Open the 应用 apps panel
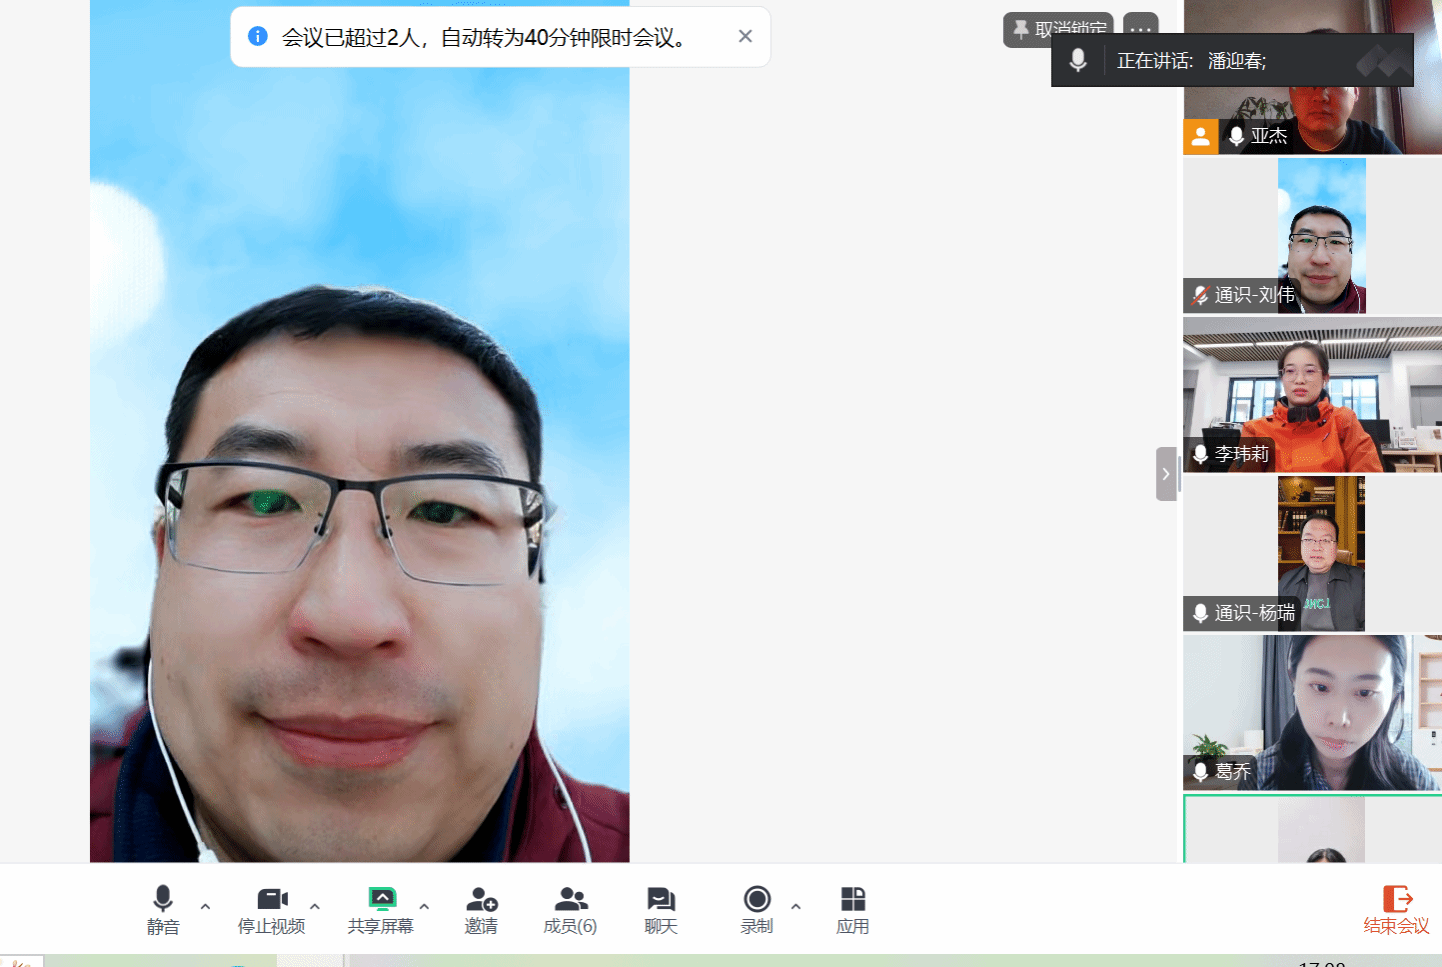This screenshot has width=1442, height=967. point(852,909)
